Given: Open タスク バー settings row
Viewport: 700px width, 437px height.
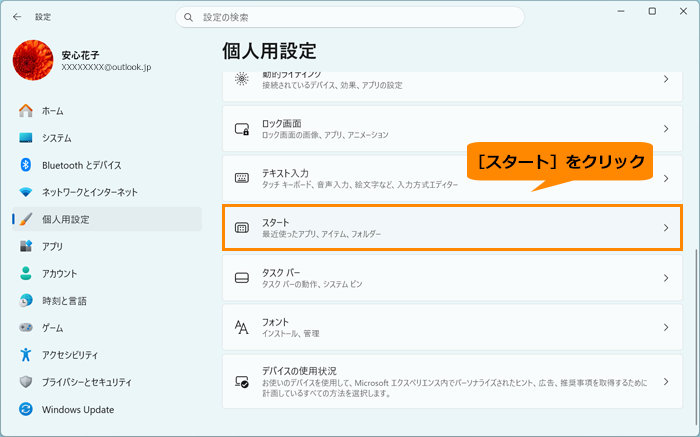Looking at the screenshot, I should [x=452, y=278].
